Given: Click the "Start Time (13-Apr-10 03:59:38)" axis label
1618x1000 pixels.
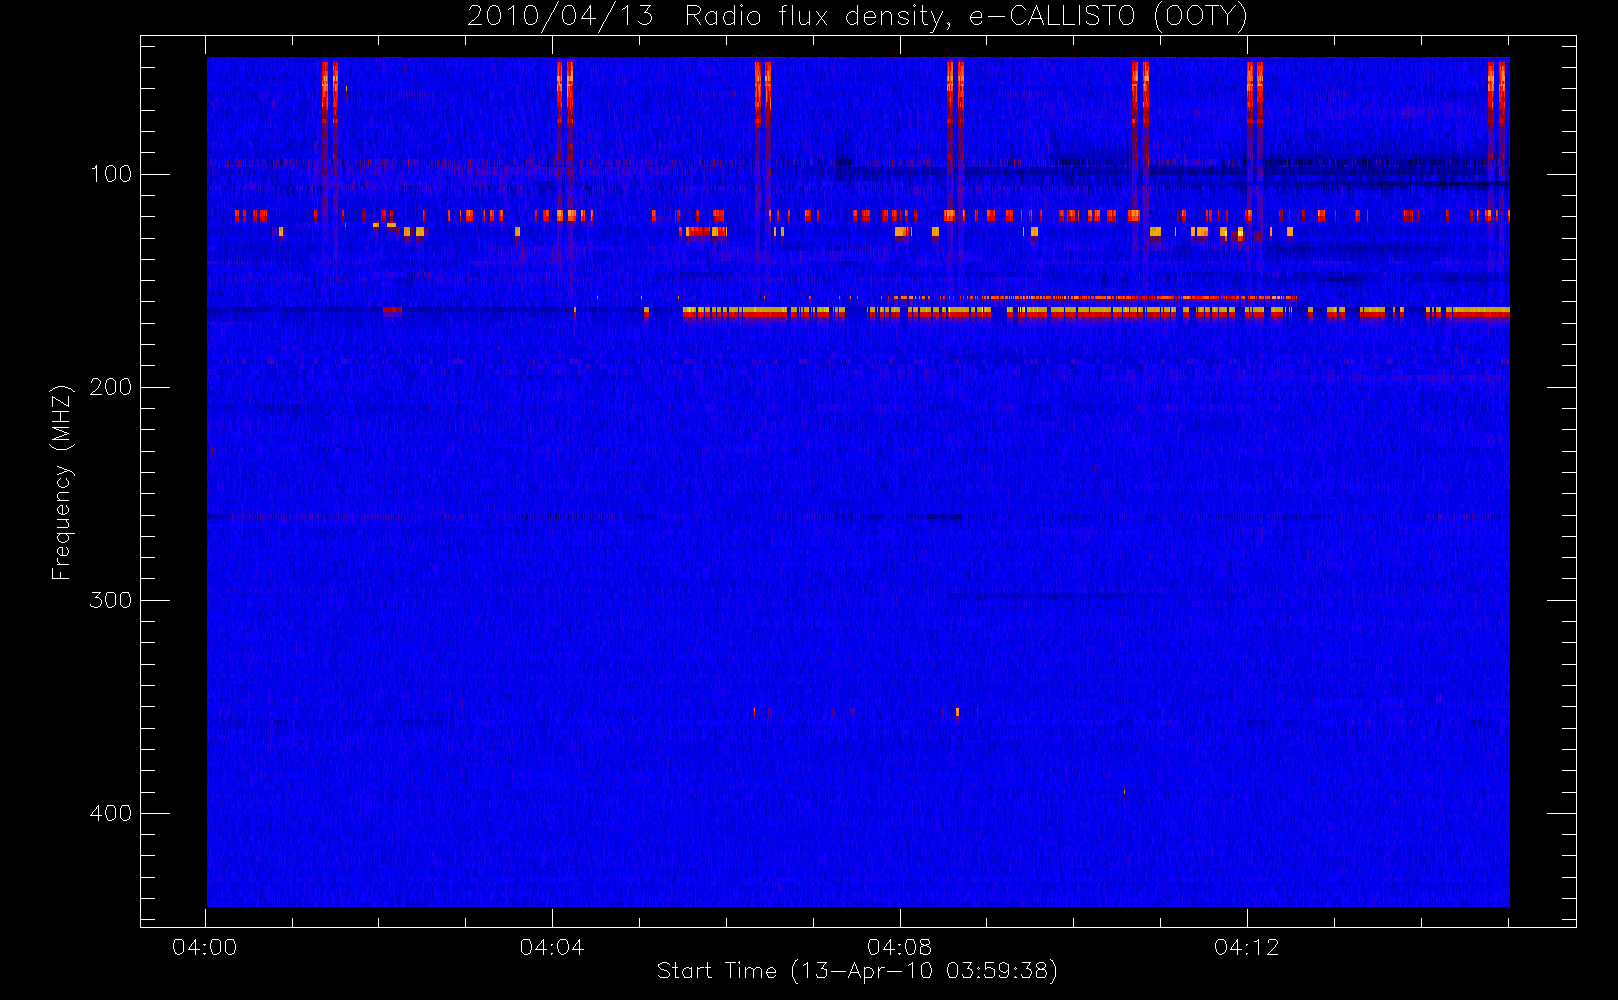Looking at the screenshot, I should click(857, 971).
